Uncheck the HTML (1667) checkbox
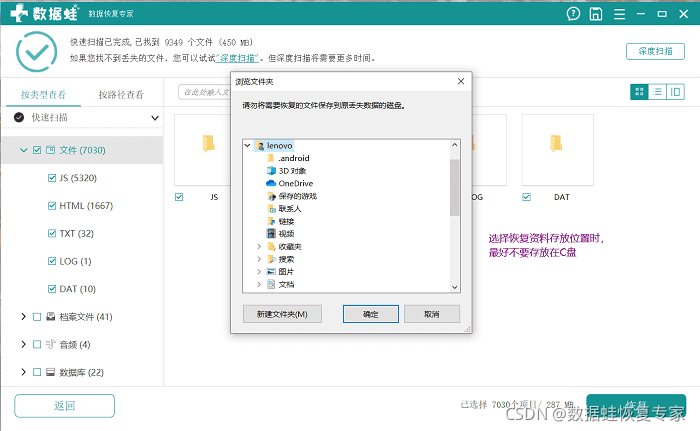 pyautogui.click(x=52, y=205)
